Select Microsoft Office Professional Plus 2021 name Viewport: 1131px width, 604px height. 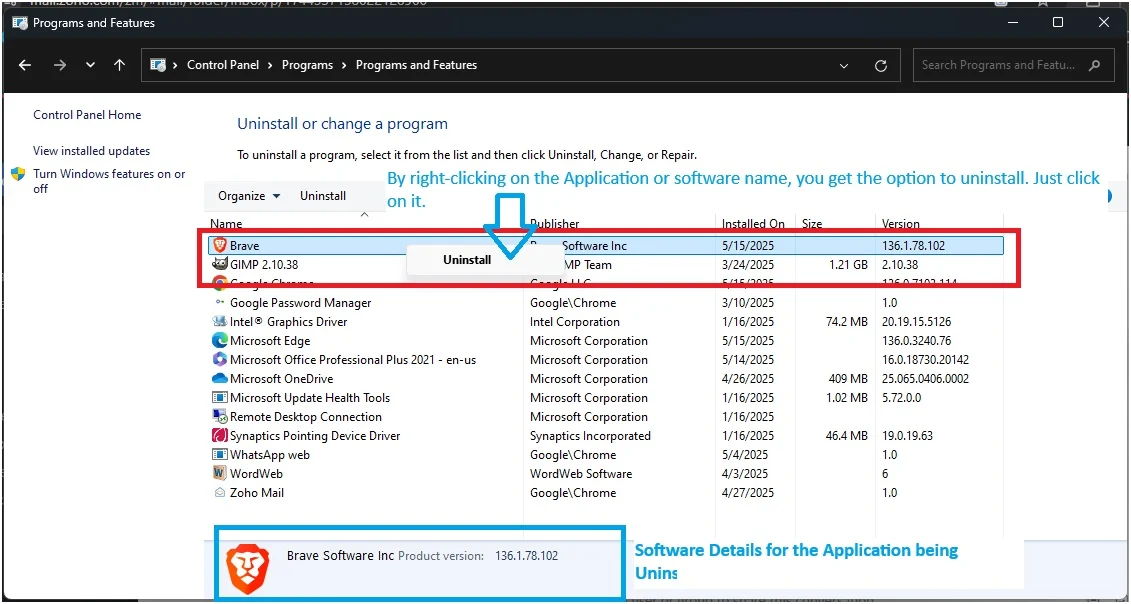point(353,359)
